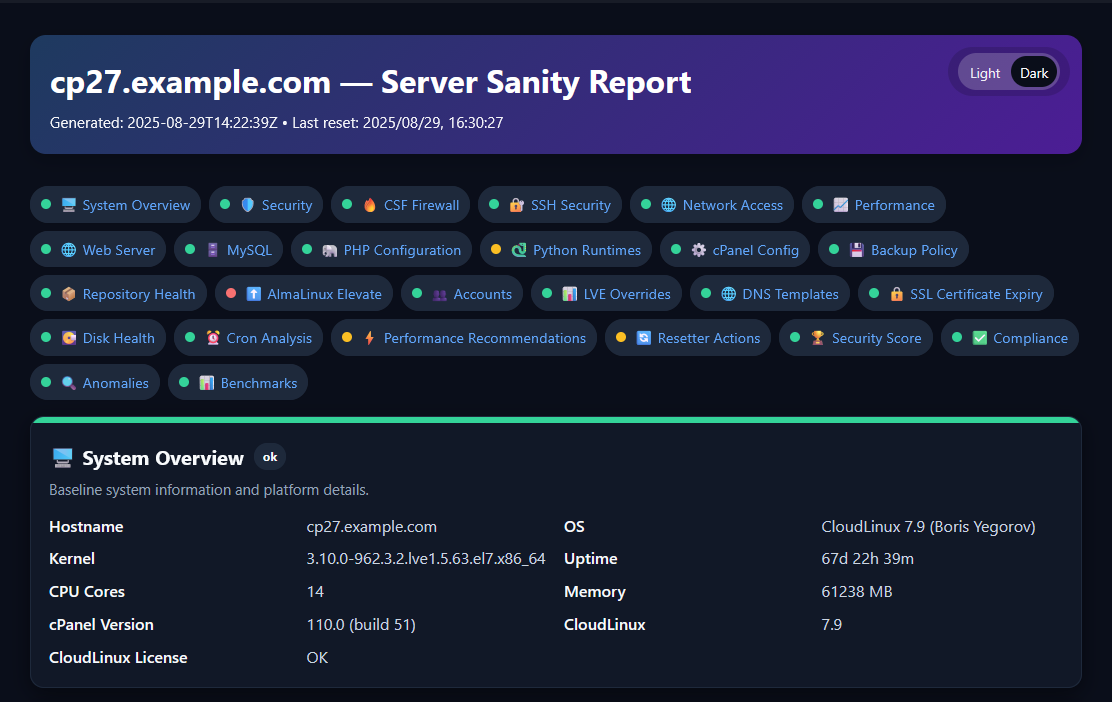Jump to Web Server section
This screenshot has width=1112, height=702.
[x=98, y=250]
